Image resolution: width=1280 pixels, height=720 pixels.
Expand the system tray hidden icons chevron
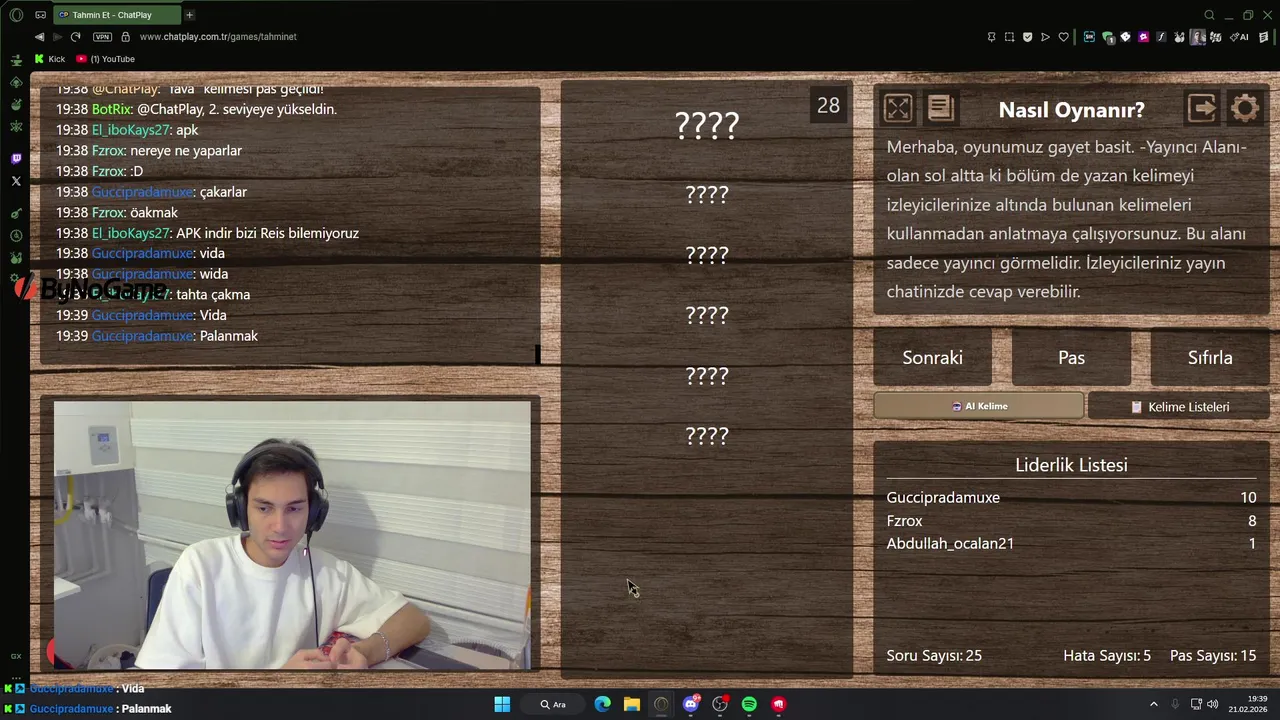coord(1153,704)
